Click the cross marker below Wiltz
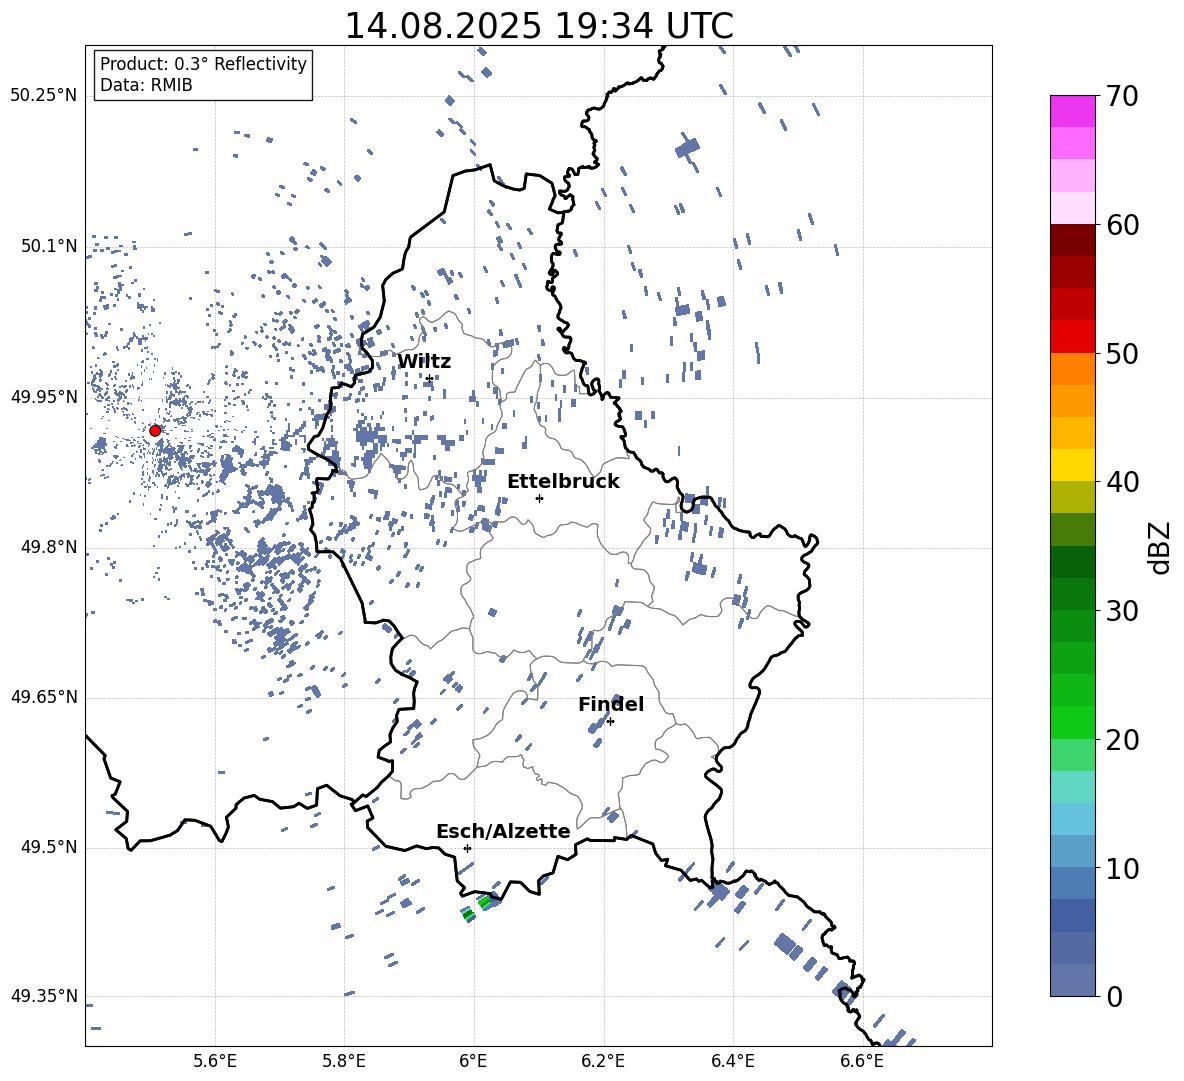The height and width of the screenshot is (1081, 1184). tap(430, 378)
